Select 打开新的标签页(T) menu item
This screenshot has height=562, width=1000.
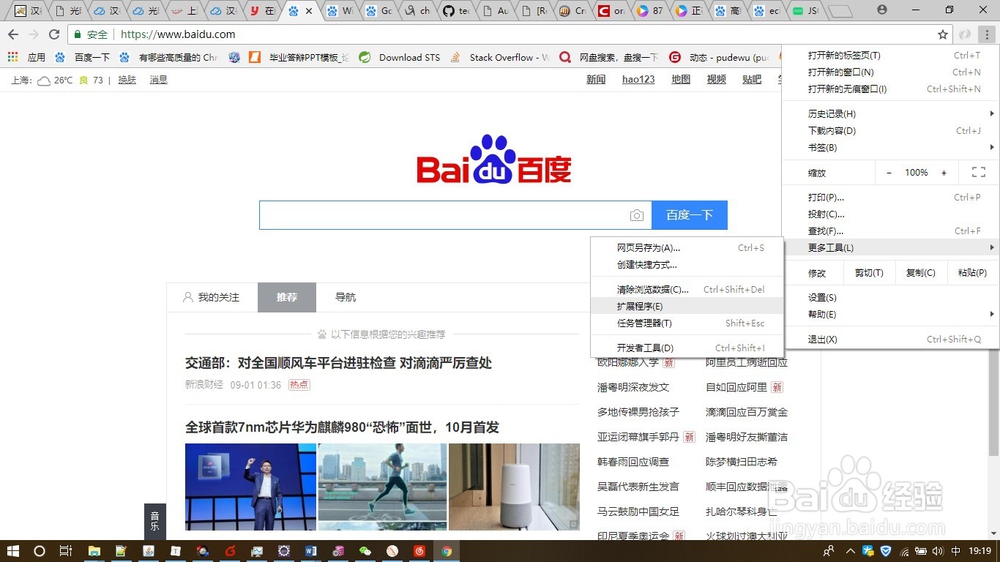click(x=891, y=55)
